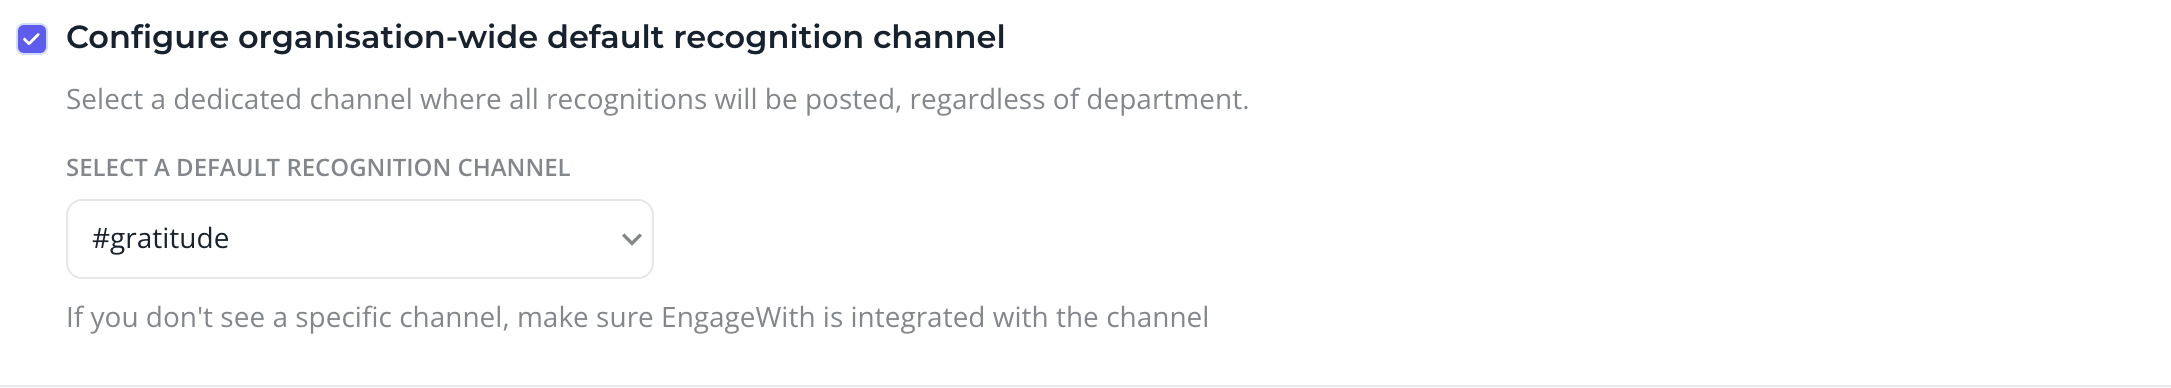
Task: Click the 'SELECT A DEFAULT RECOGNITION CHANNEL' label
Action: (x=318, y=168)
